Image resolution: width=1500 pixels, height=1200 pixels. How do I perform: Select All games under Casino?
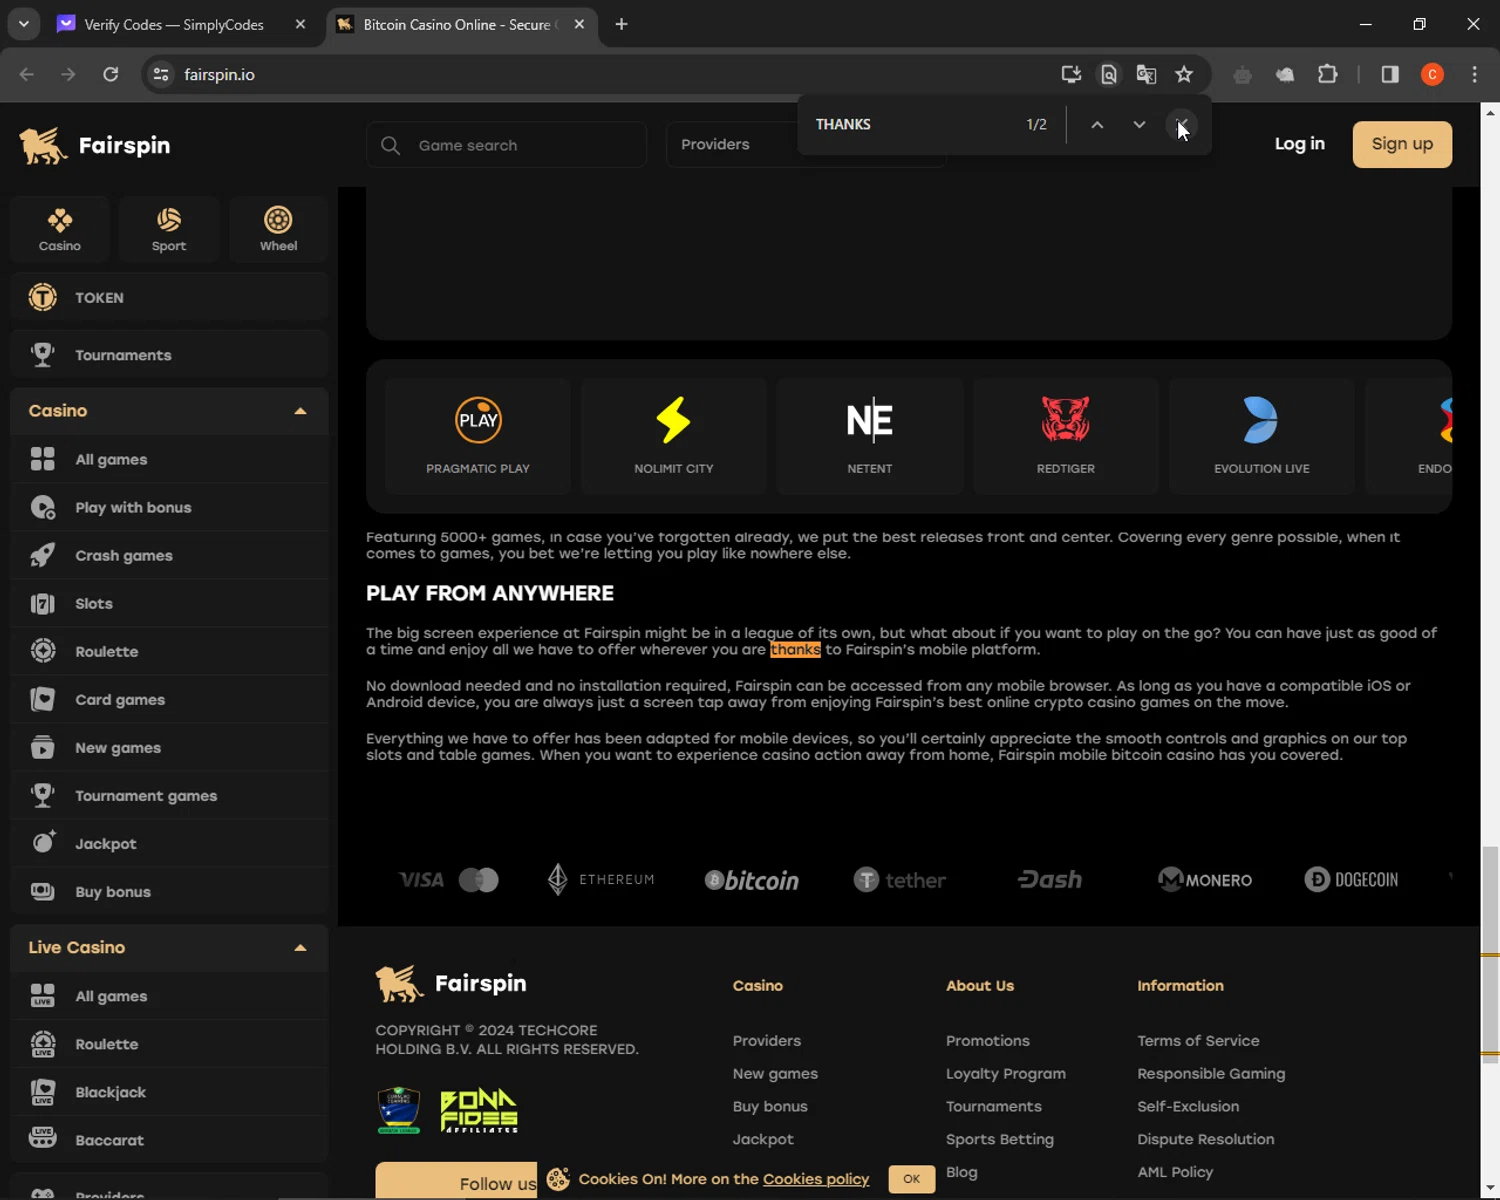point(169,459)
